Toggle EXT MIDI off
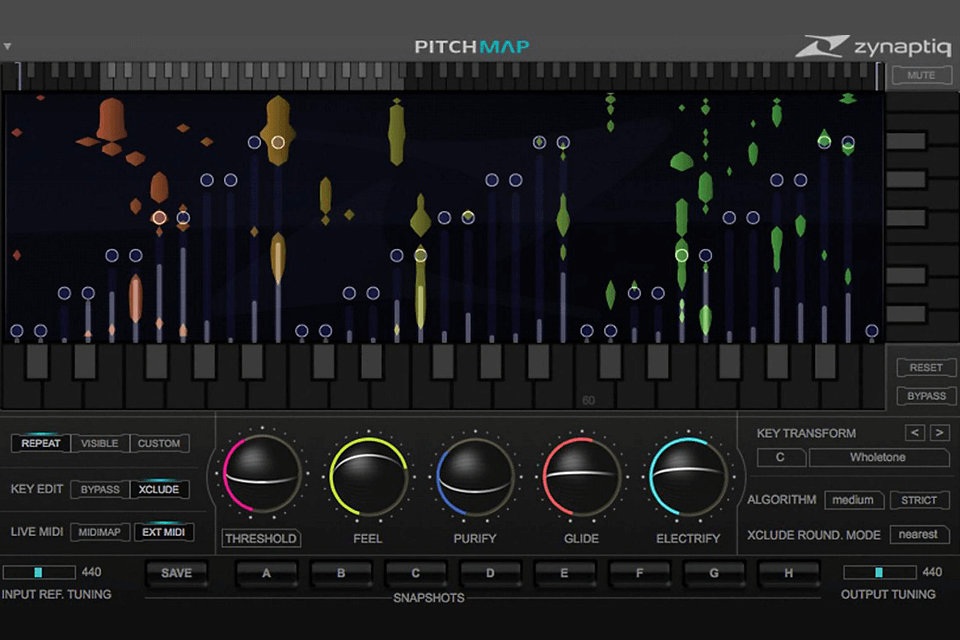Viewport: 960px width, 640px height. coord(162,532)
